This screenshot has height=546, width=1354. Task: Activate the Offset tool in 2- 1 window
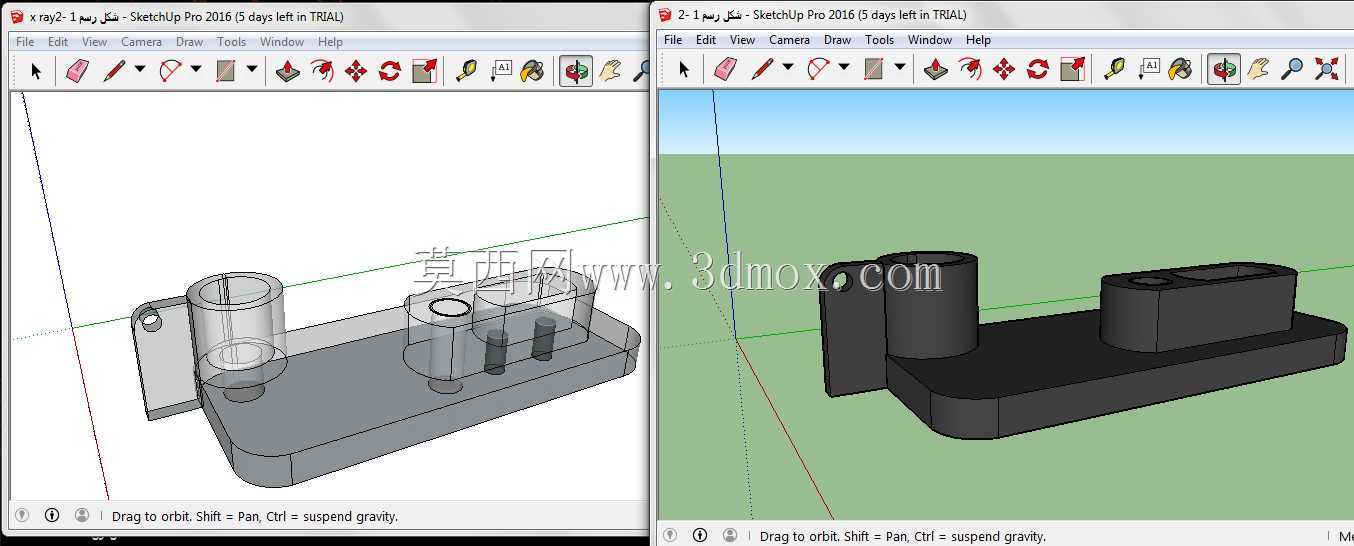[x=970, y=69]
